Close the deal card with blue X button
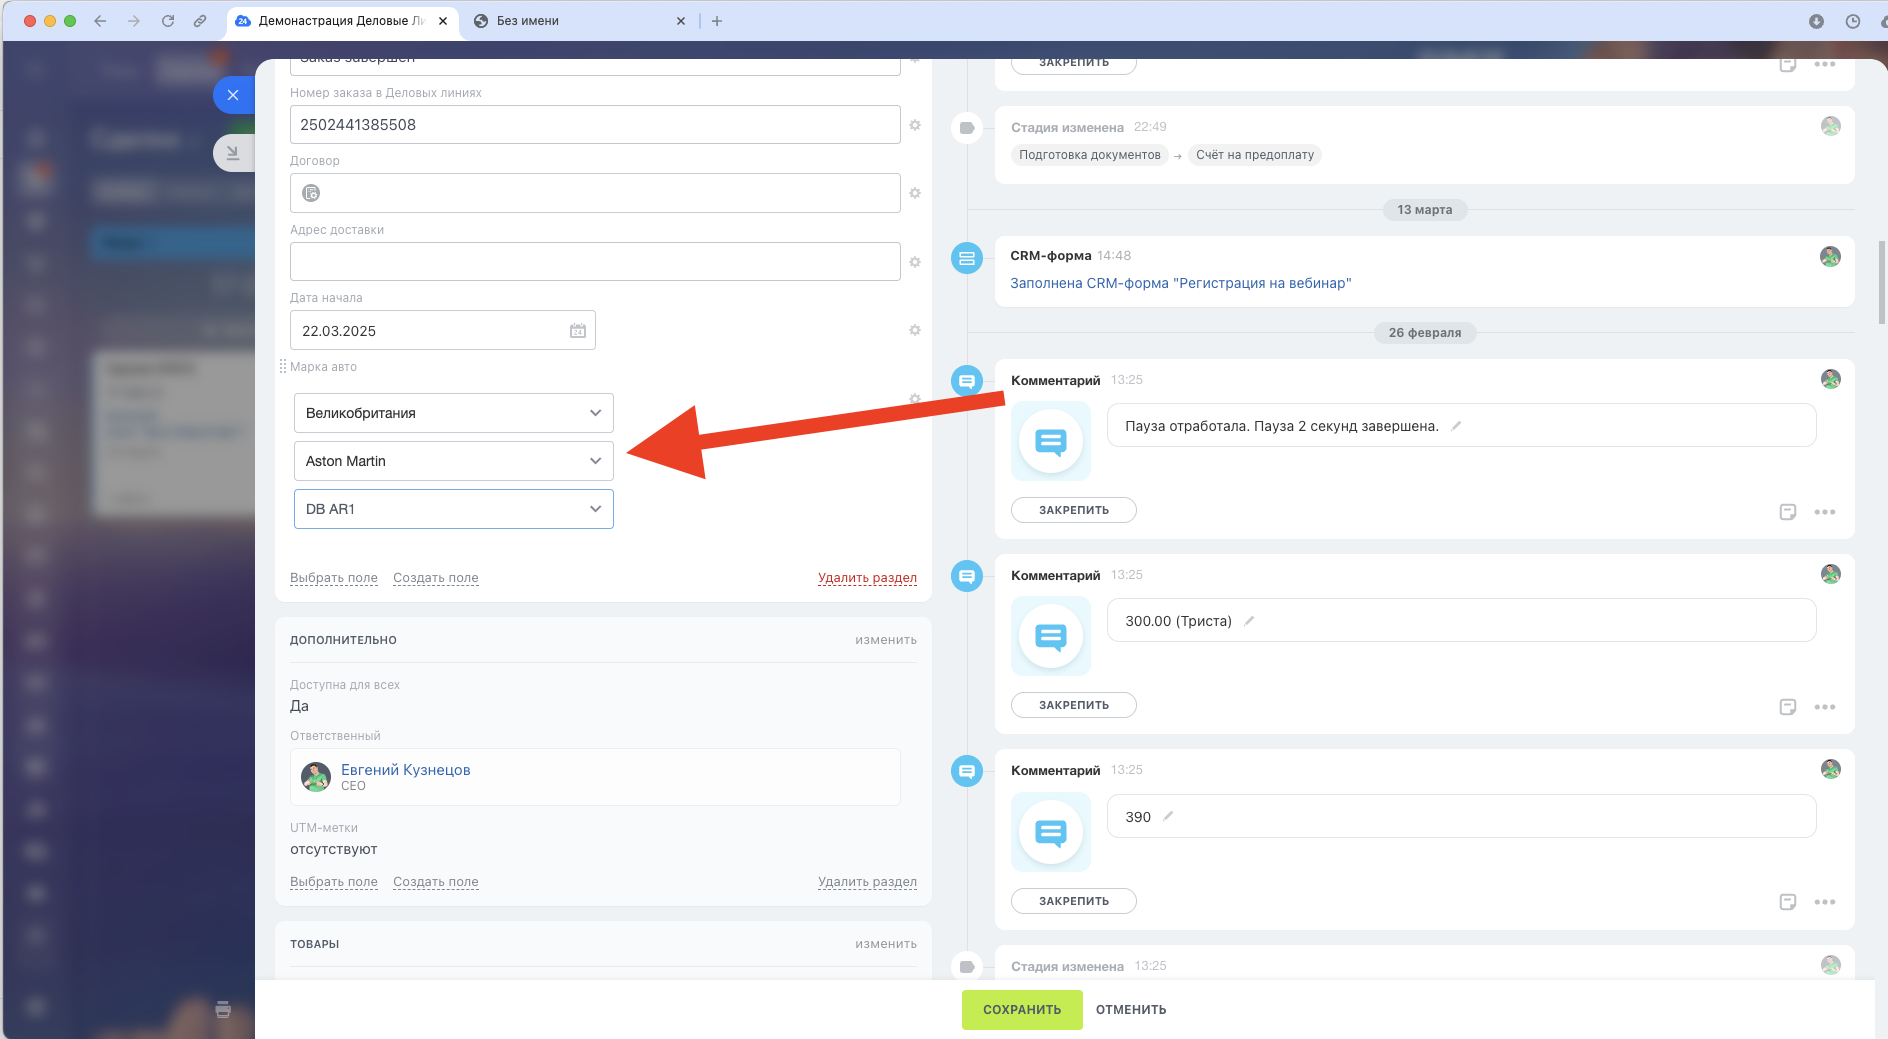The height and width of the screenshot is (1039, 1888). [233, 95]
